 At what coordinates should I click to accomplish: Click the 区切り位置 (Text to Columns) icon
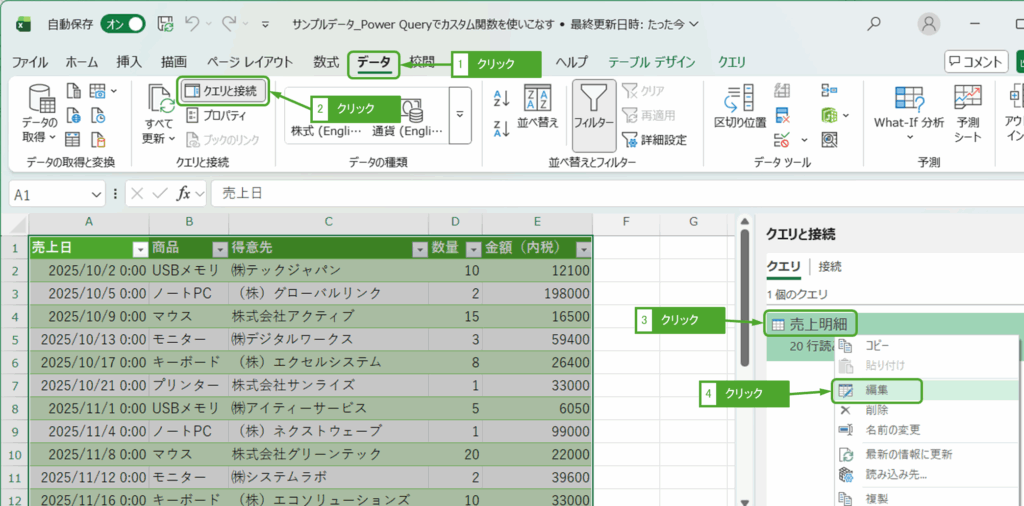click(x=739, y=99)
